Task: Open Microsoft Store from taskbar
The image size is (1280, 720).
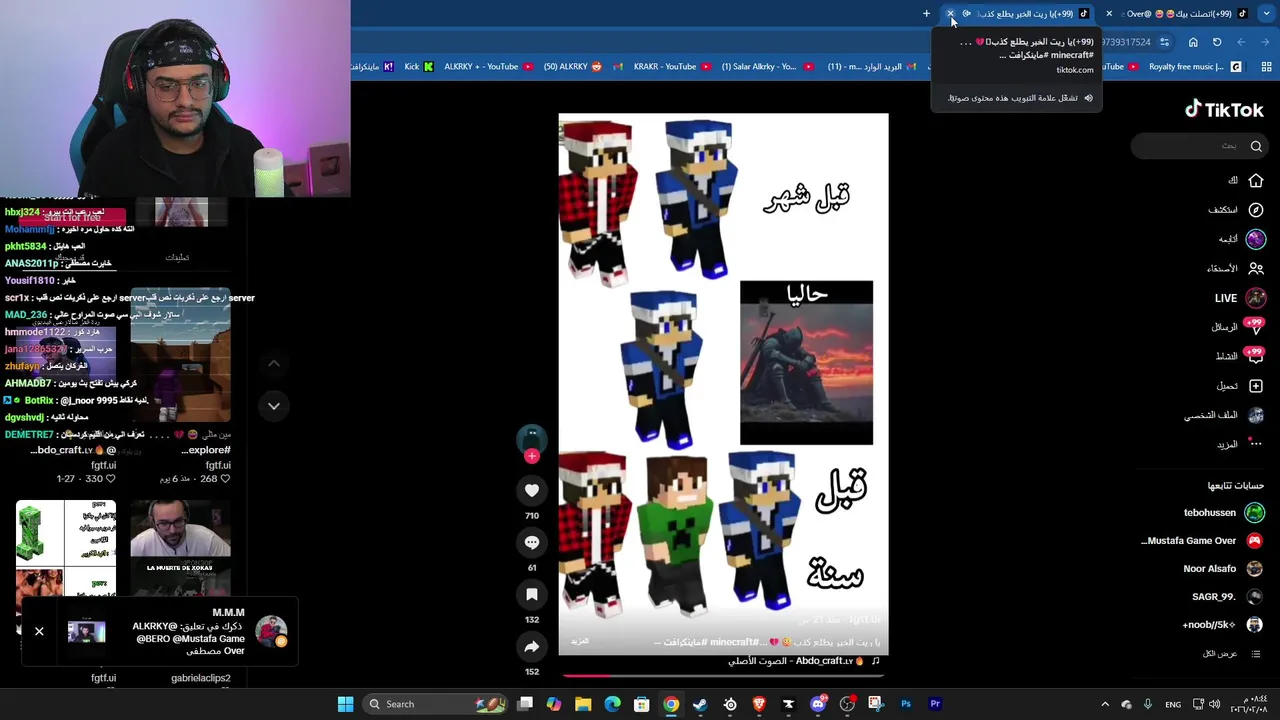Action: [642, 704]
